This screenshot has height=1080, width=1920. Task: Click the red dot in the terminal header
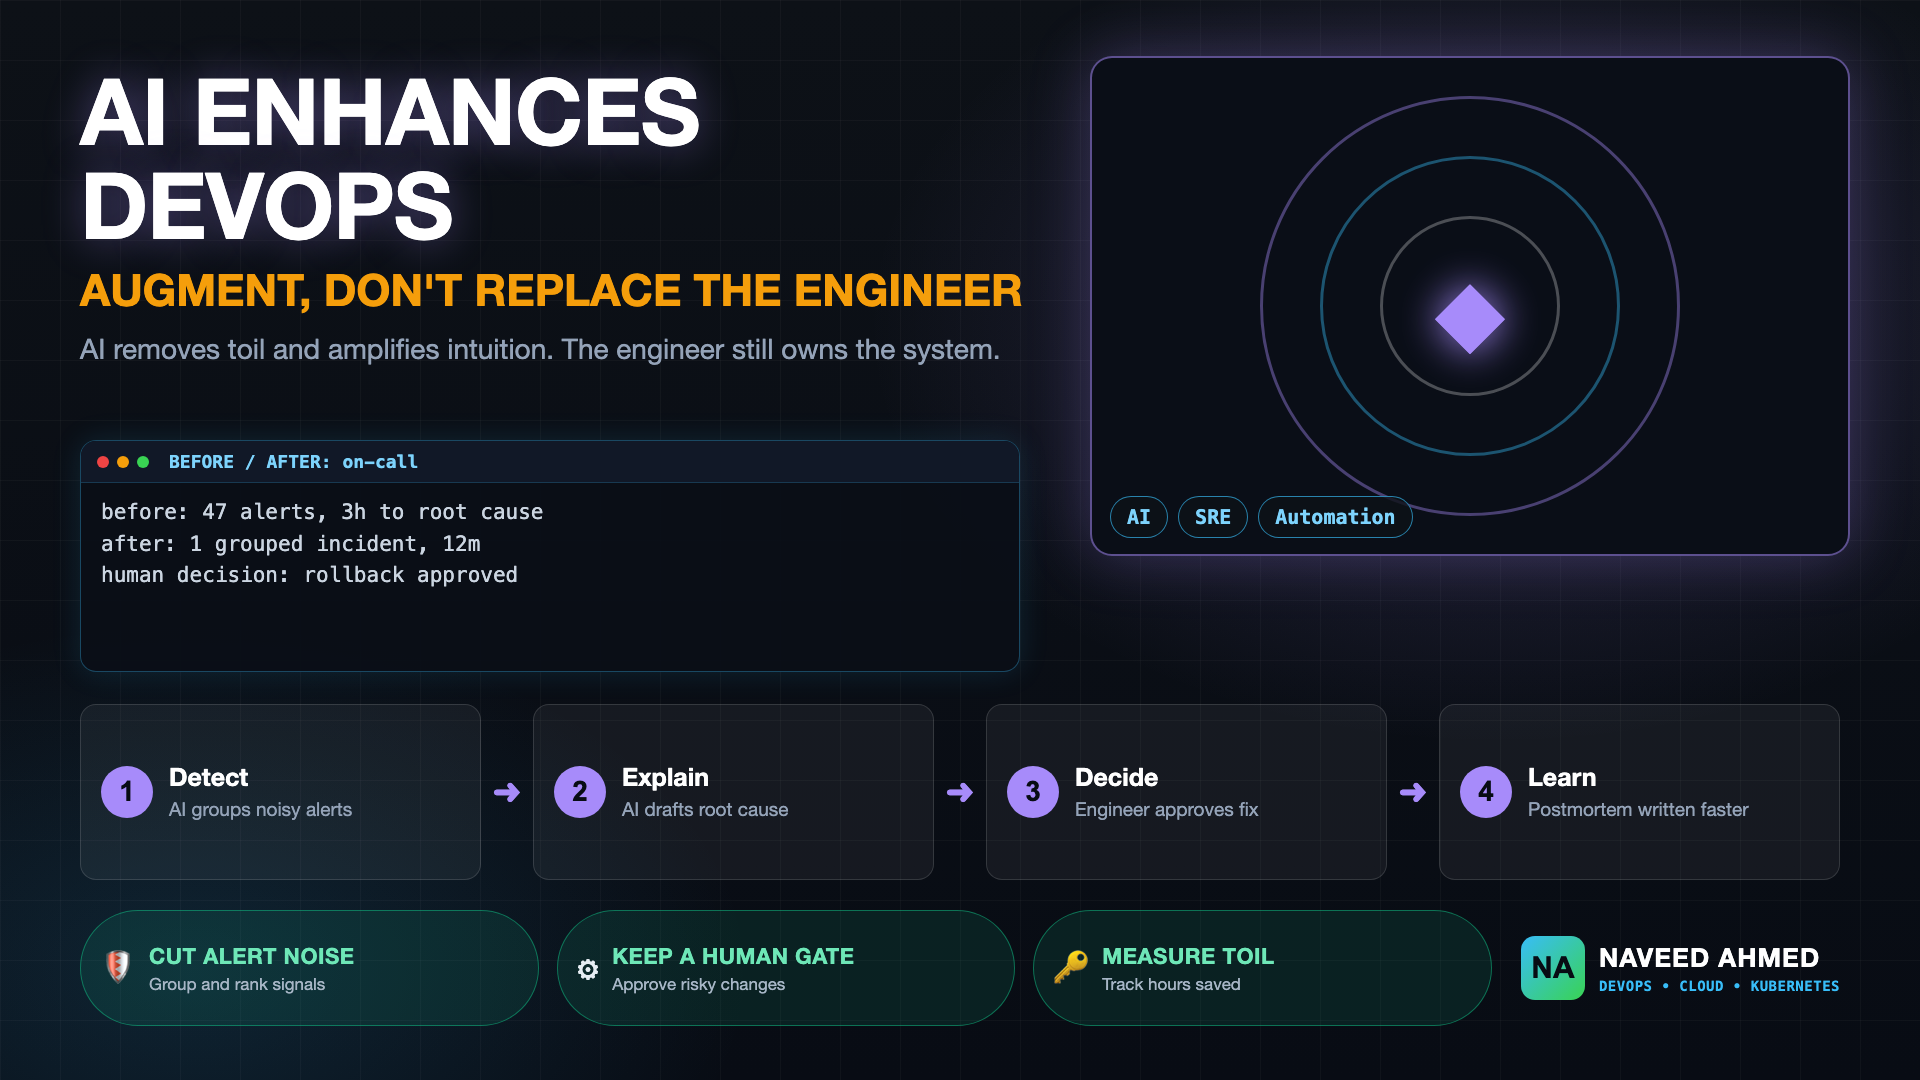pos(103,462)
